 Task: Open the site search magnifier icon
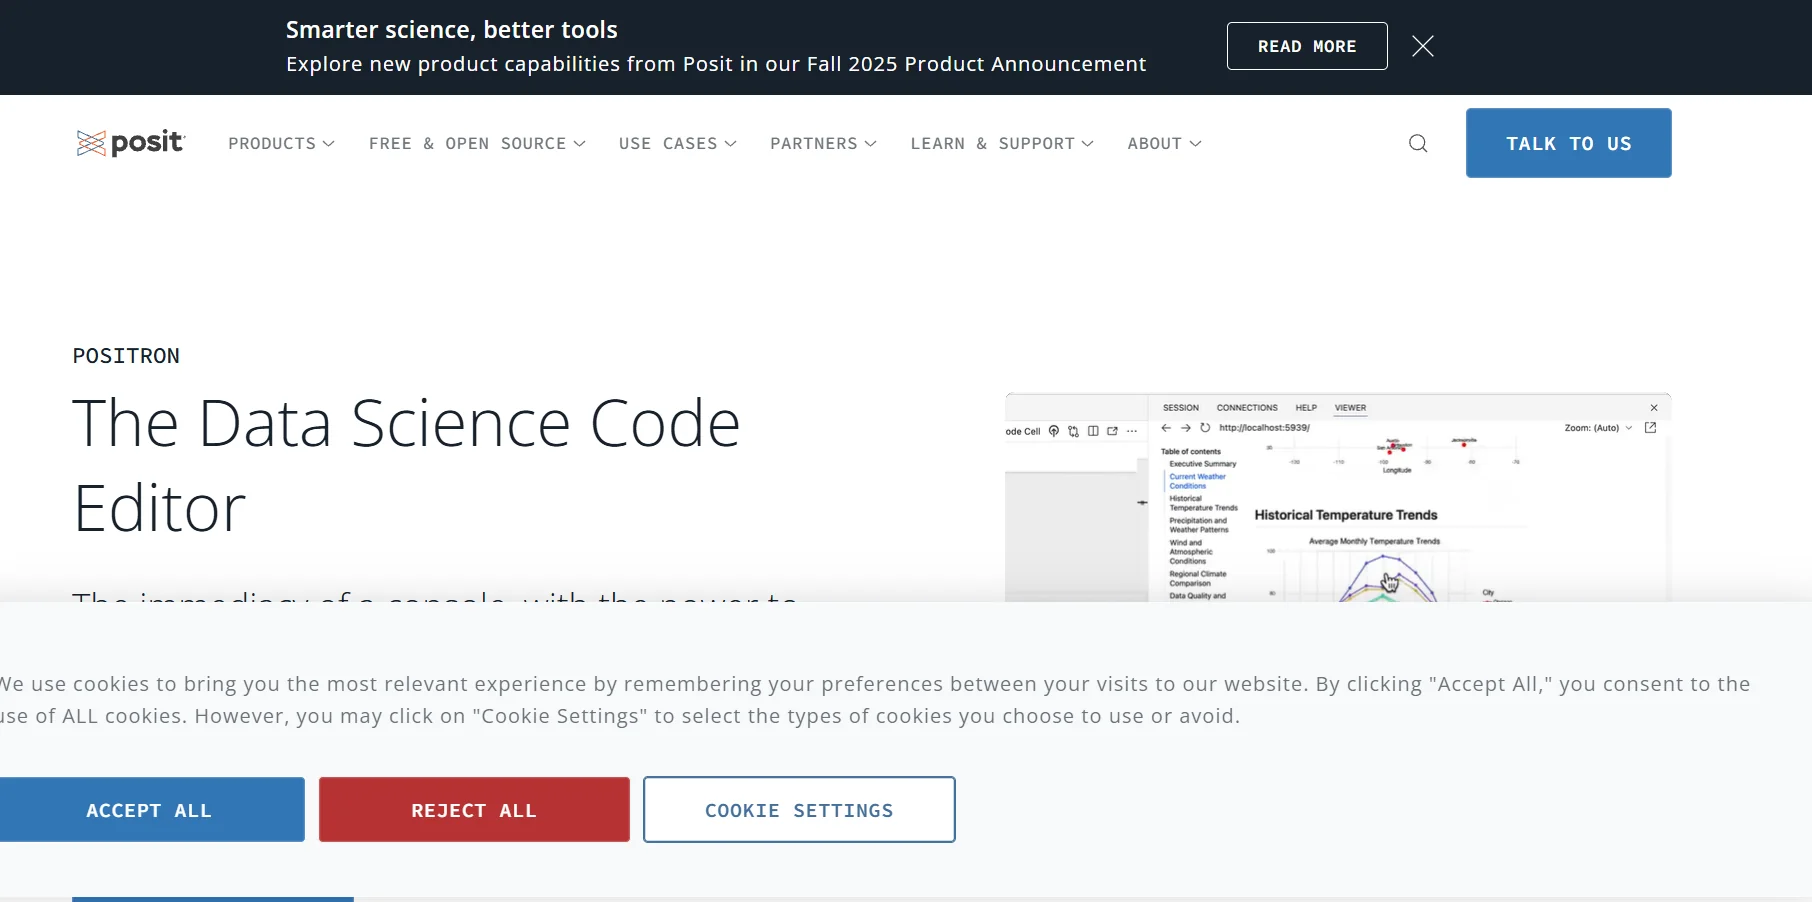point(1418,143)
